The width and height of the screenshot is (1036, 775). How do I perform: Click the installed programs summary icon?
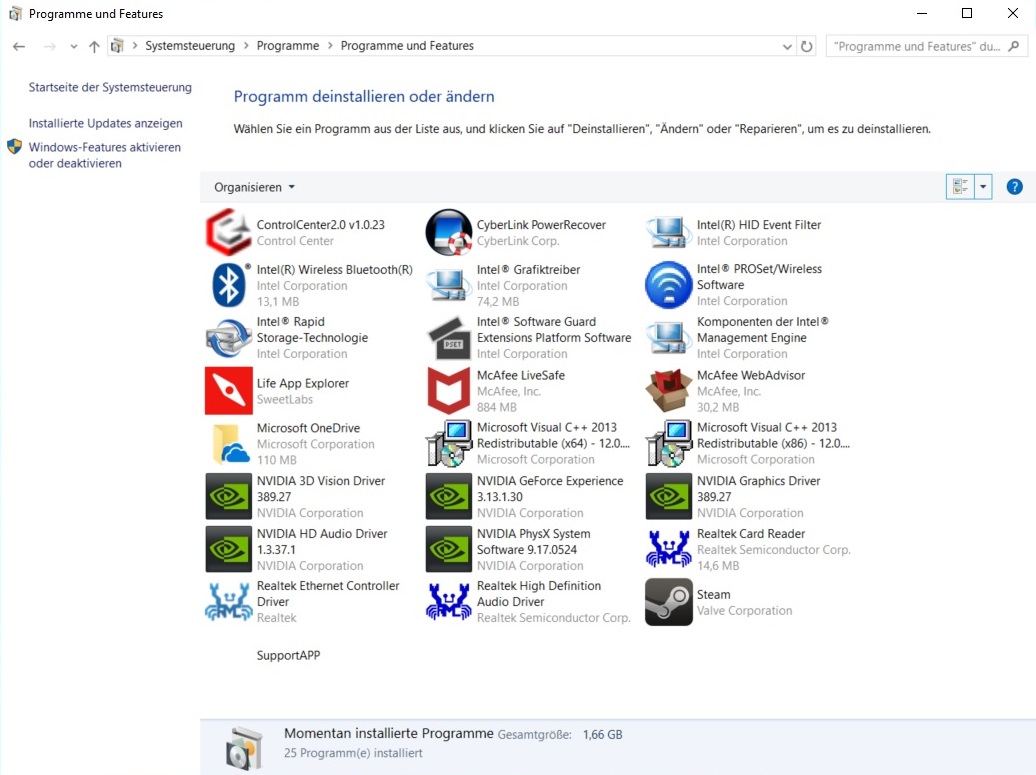(x=243, y=747)
